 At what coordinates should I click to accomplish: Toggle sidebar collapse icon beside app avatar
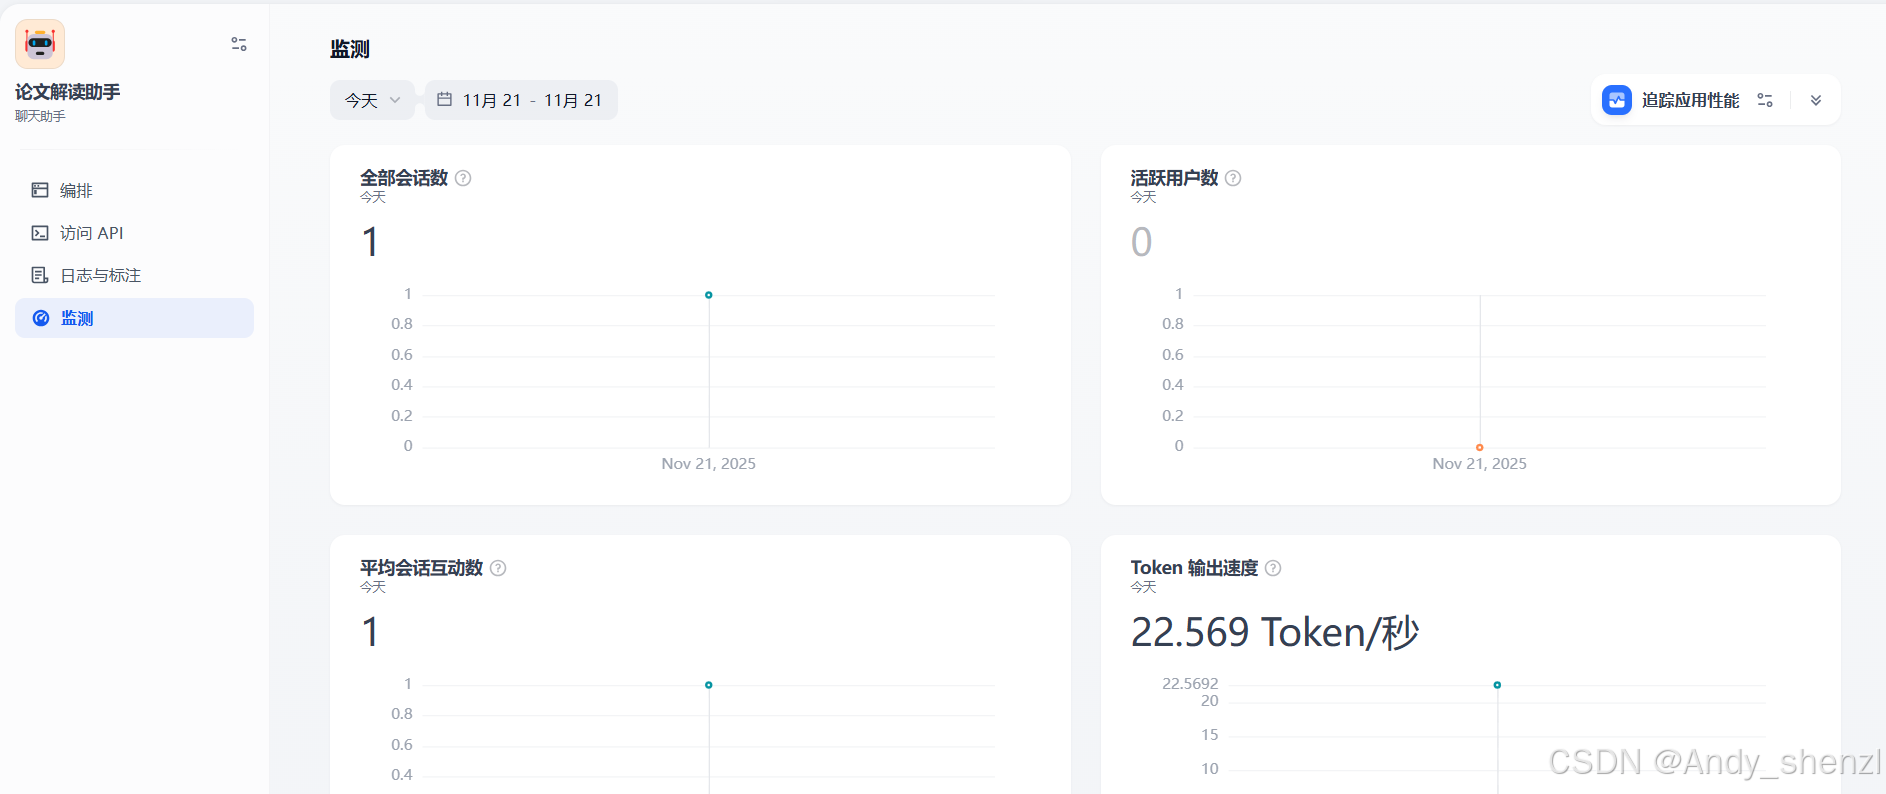(239, 44)
